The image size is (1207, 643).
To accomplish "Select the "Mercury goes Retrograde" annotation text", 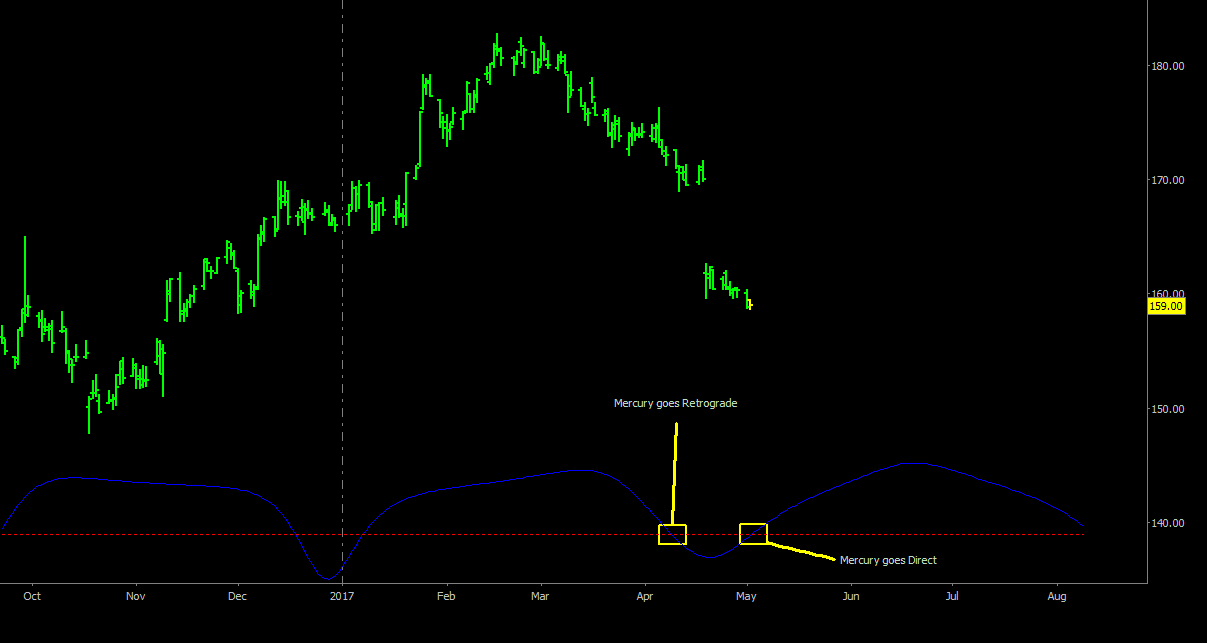I will (x=676, y=404).
